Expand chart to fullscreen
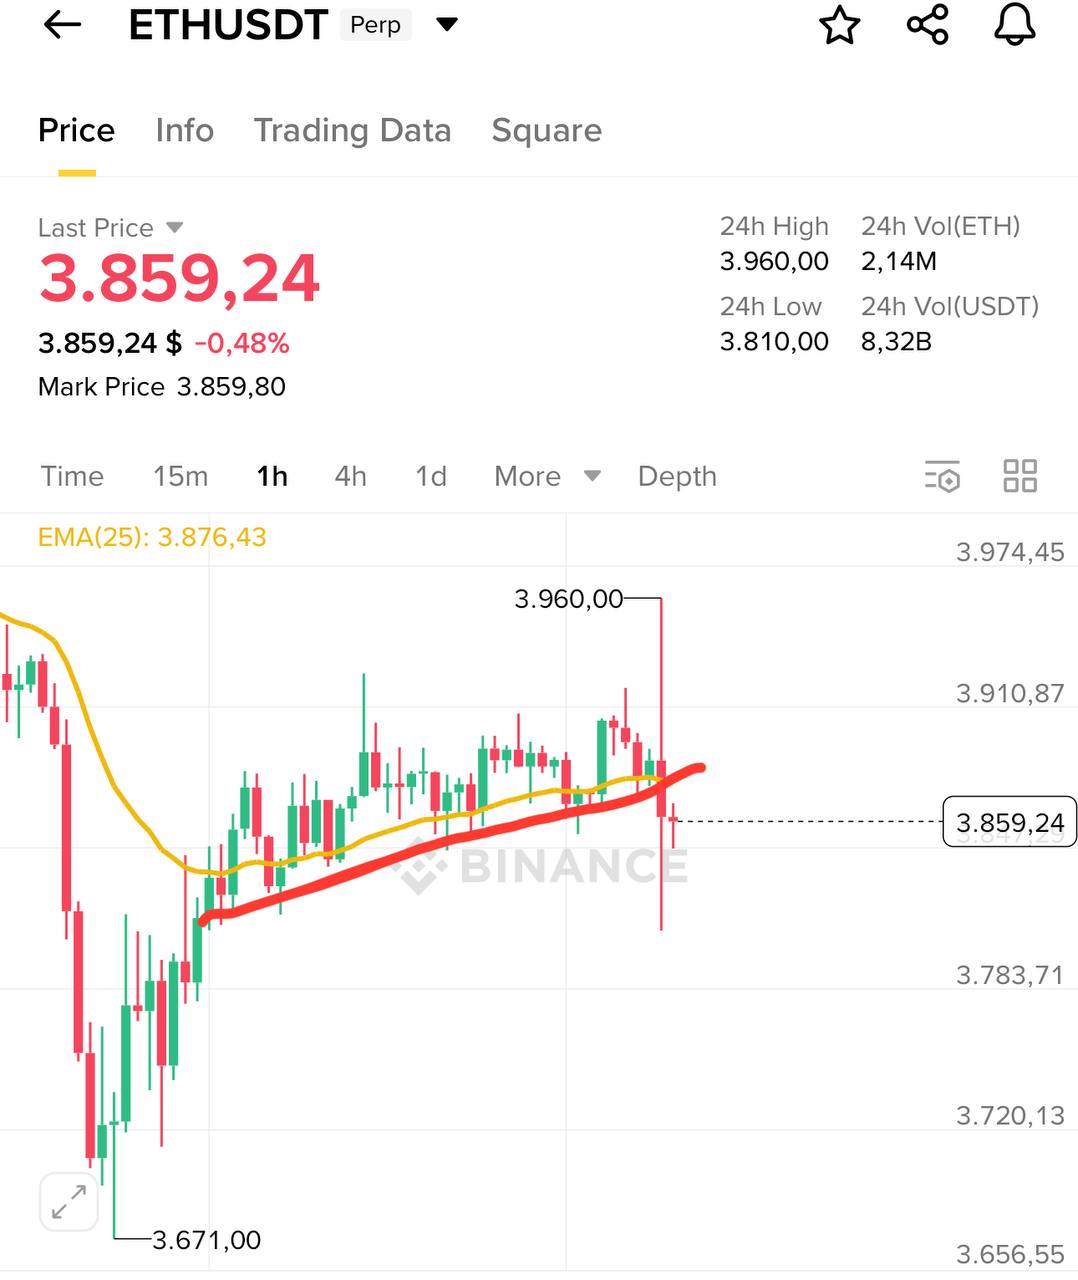Image resolution: width=1078 pixels, height=1280 pixels. [69, 1201]
